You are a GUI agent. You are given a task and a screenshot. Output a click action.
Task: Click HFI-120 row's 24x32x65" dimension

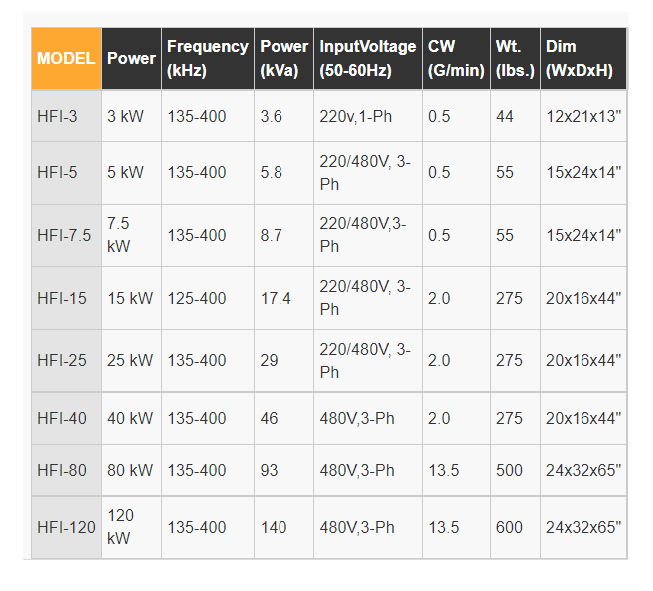(x=583, y=527)
